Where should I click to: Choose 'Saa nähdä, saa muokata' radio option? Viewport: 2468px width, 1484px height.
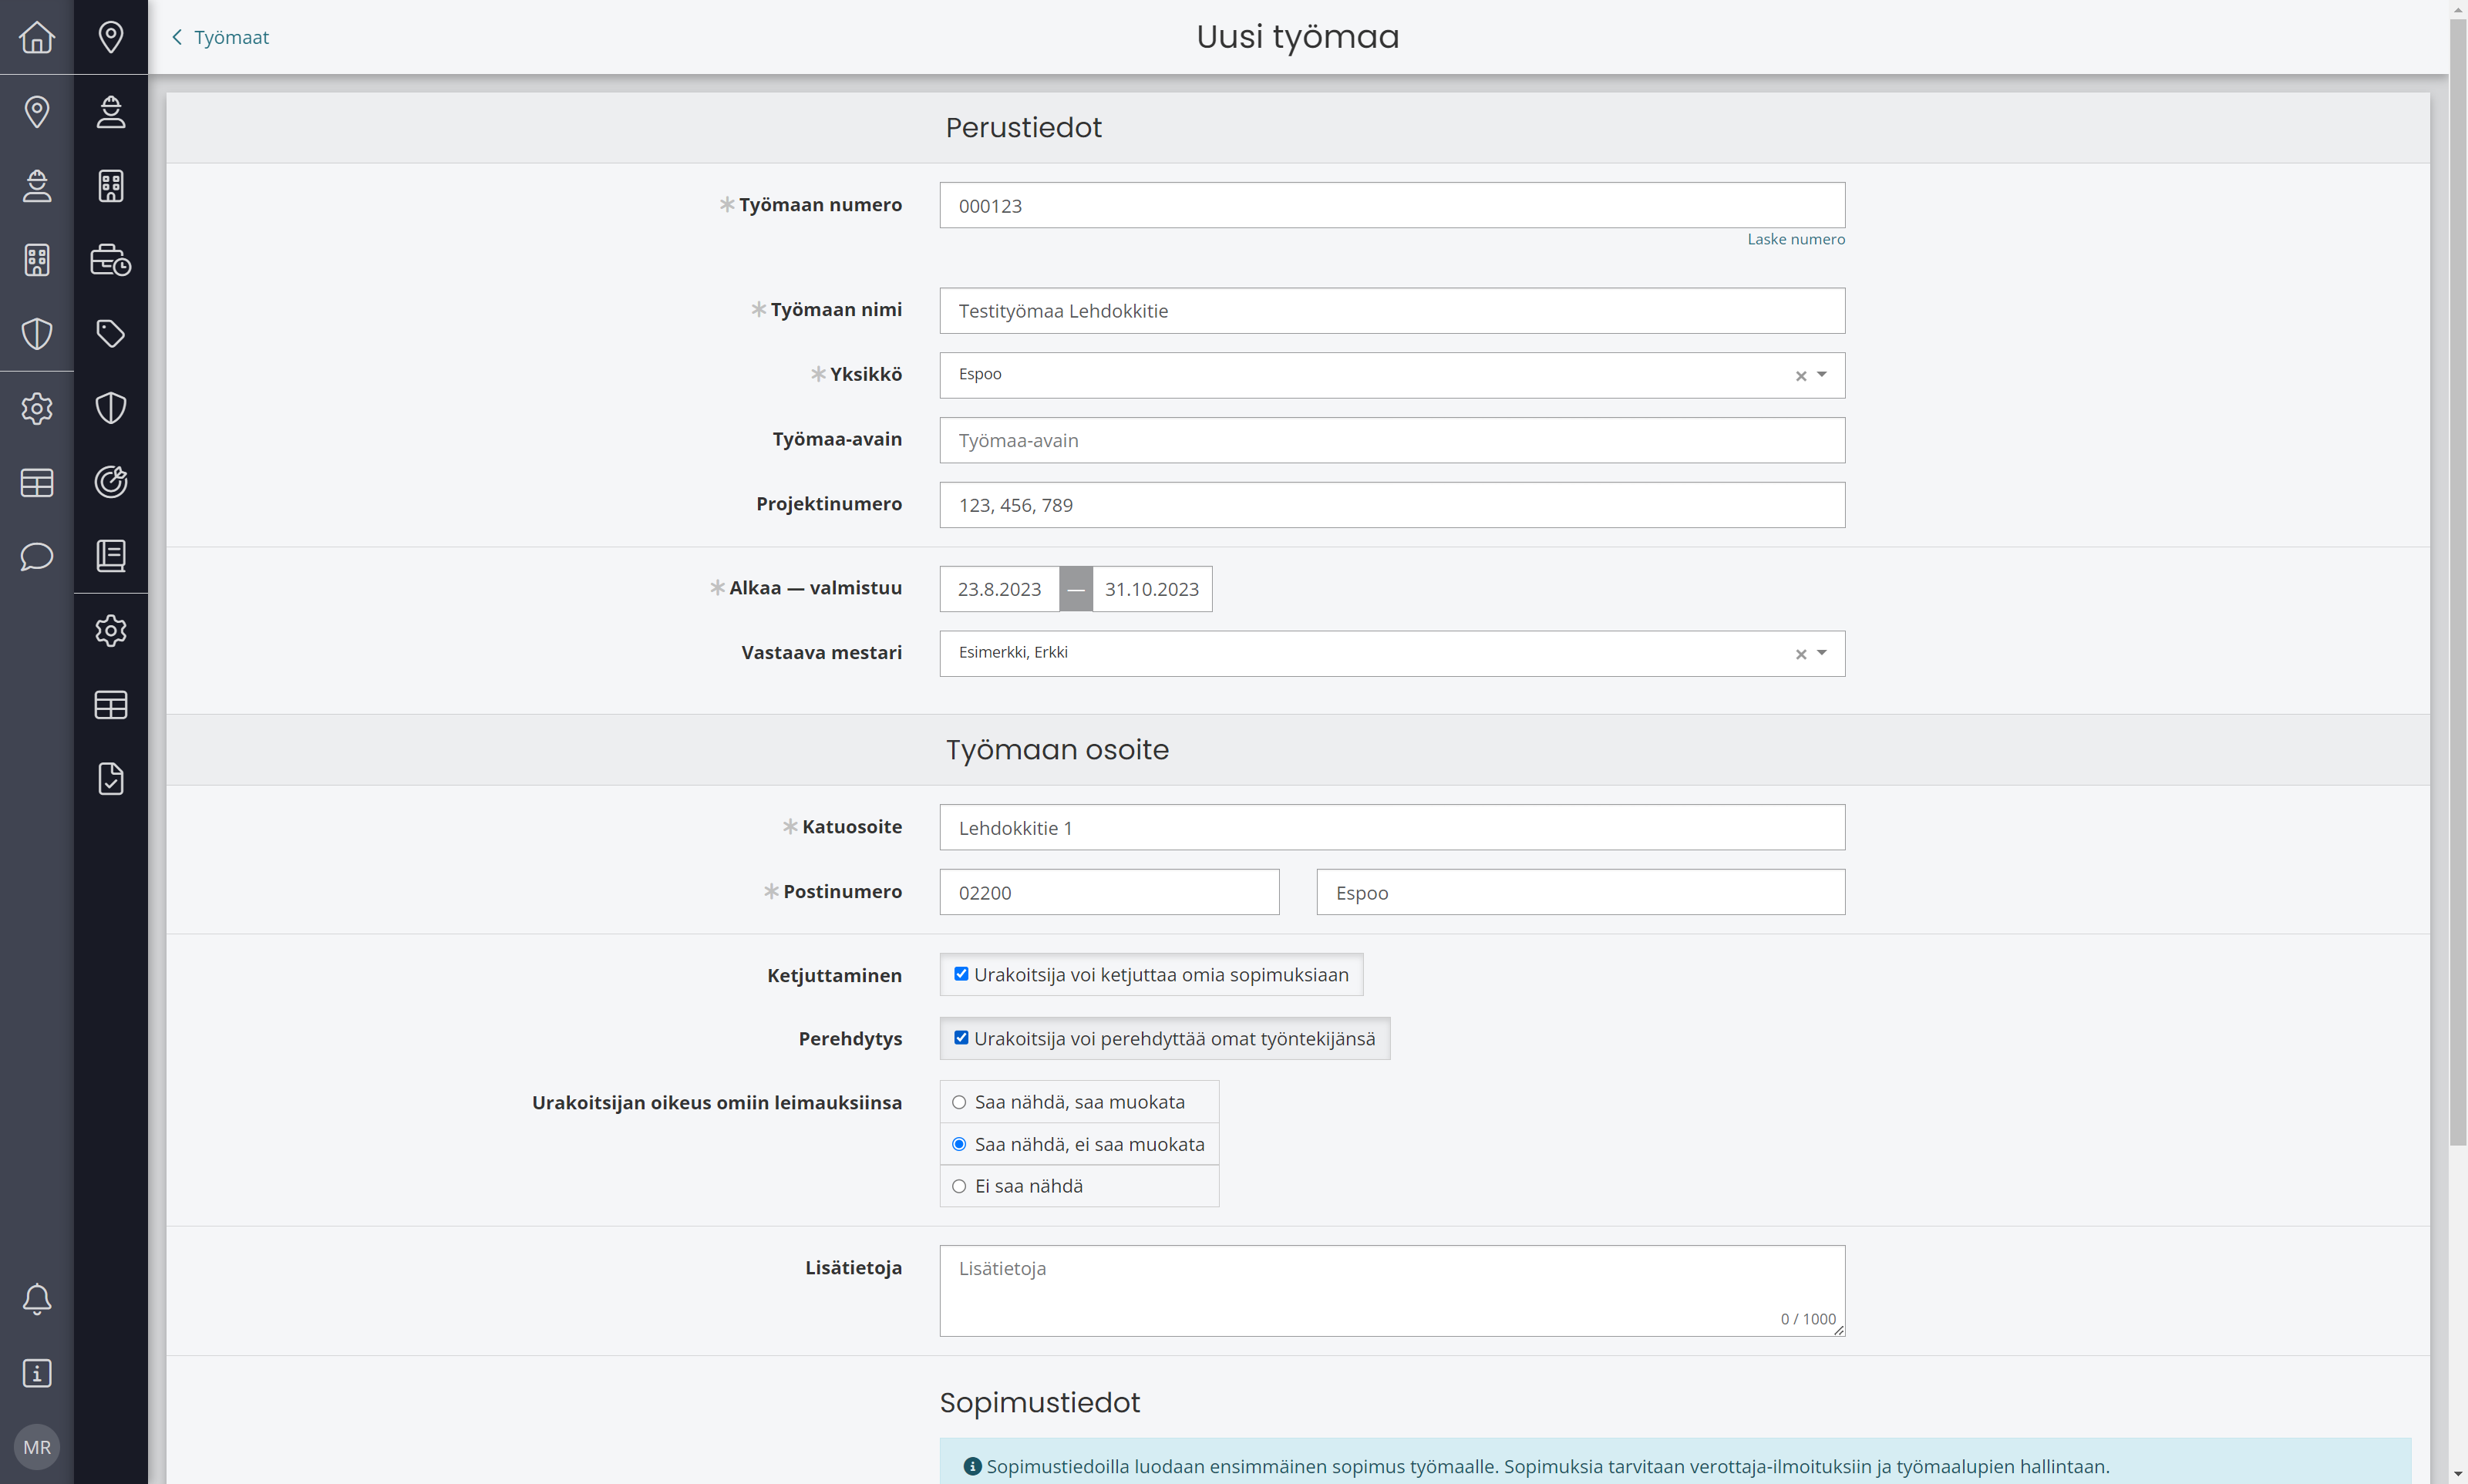tap(959, 1102)
